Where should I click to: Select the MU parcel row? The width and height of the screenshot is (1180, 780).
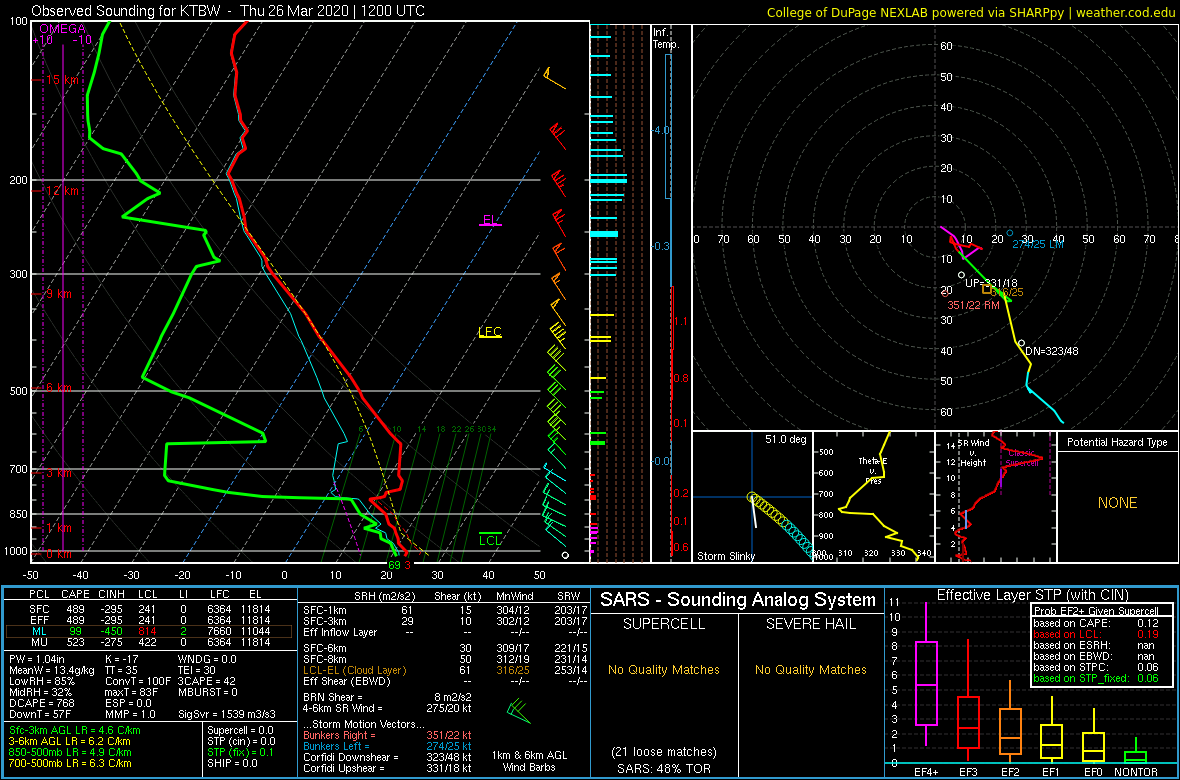point(149,645)
